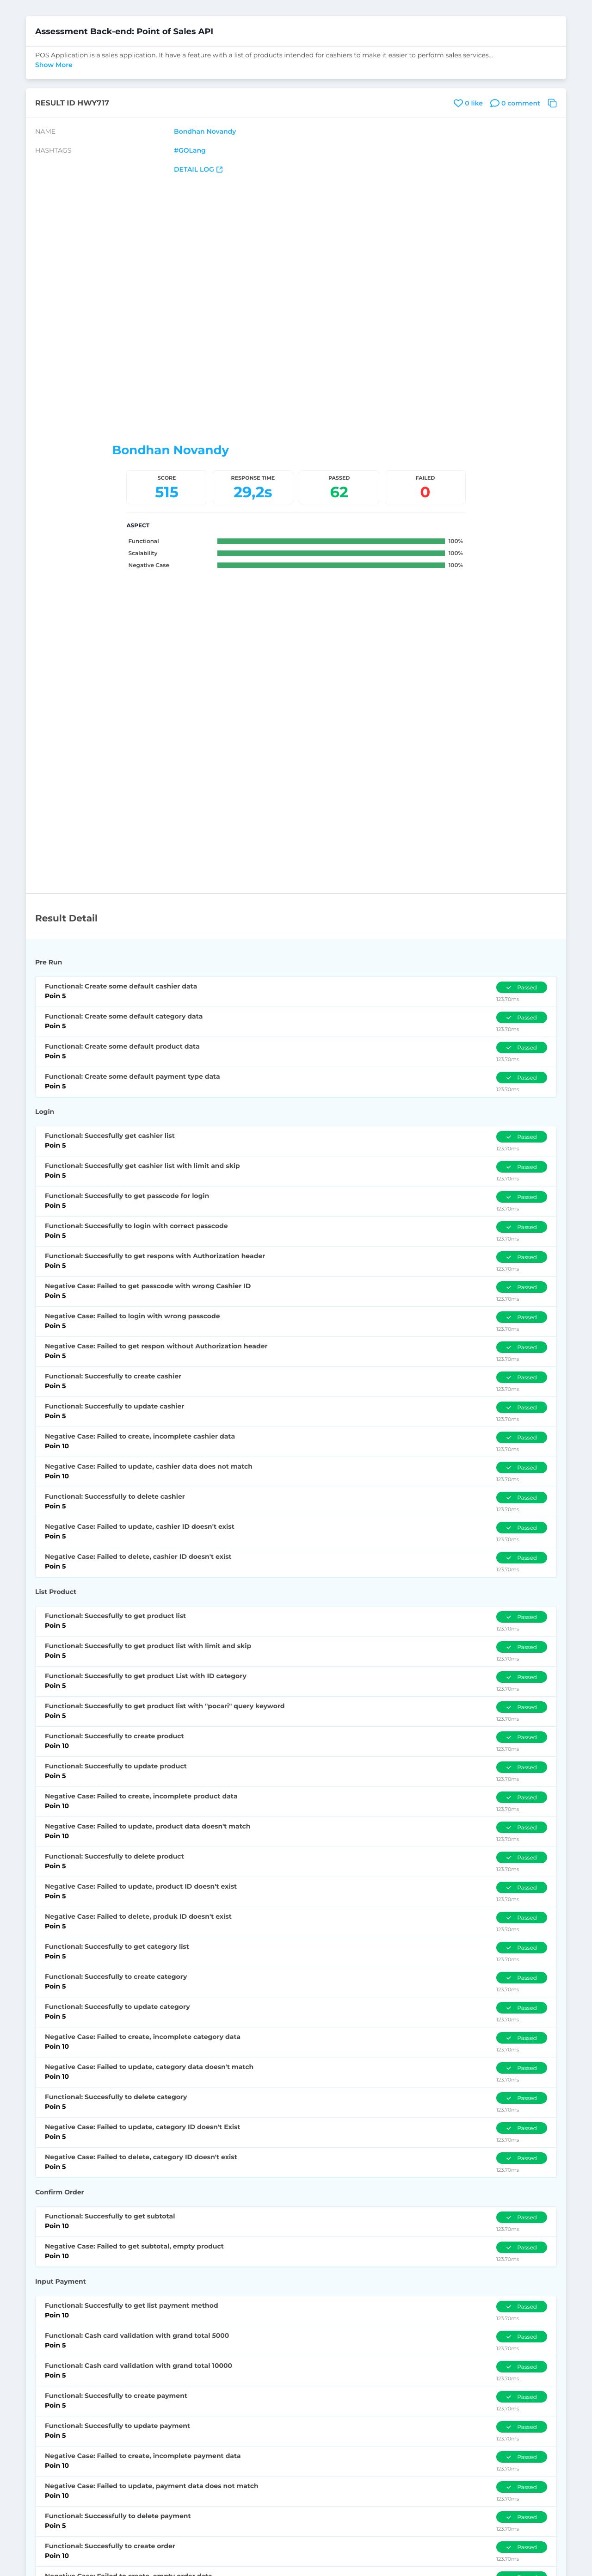This screenshot has width=592, height=2576.
Task: Click Passed badge for Succesfully to get category list
Action: pos(521,1947)
